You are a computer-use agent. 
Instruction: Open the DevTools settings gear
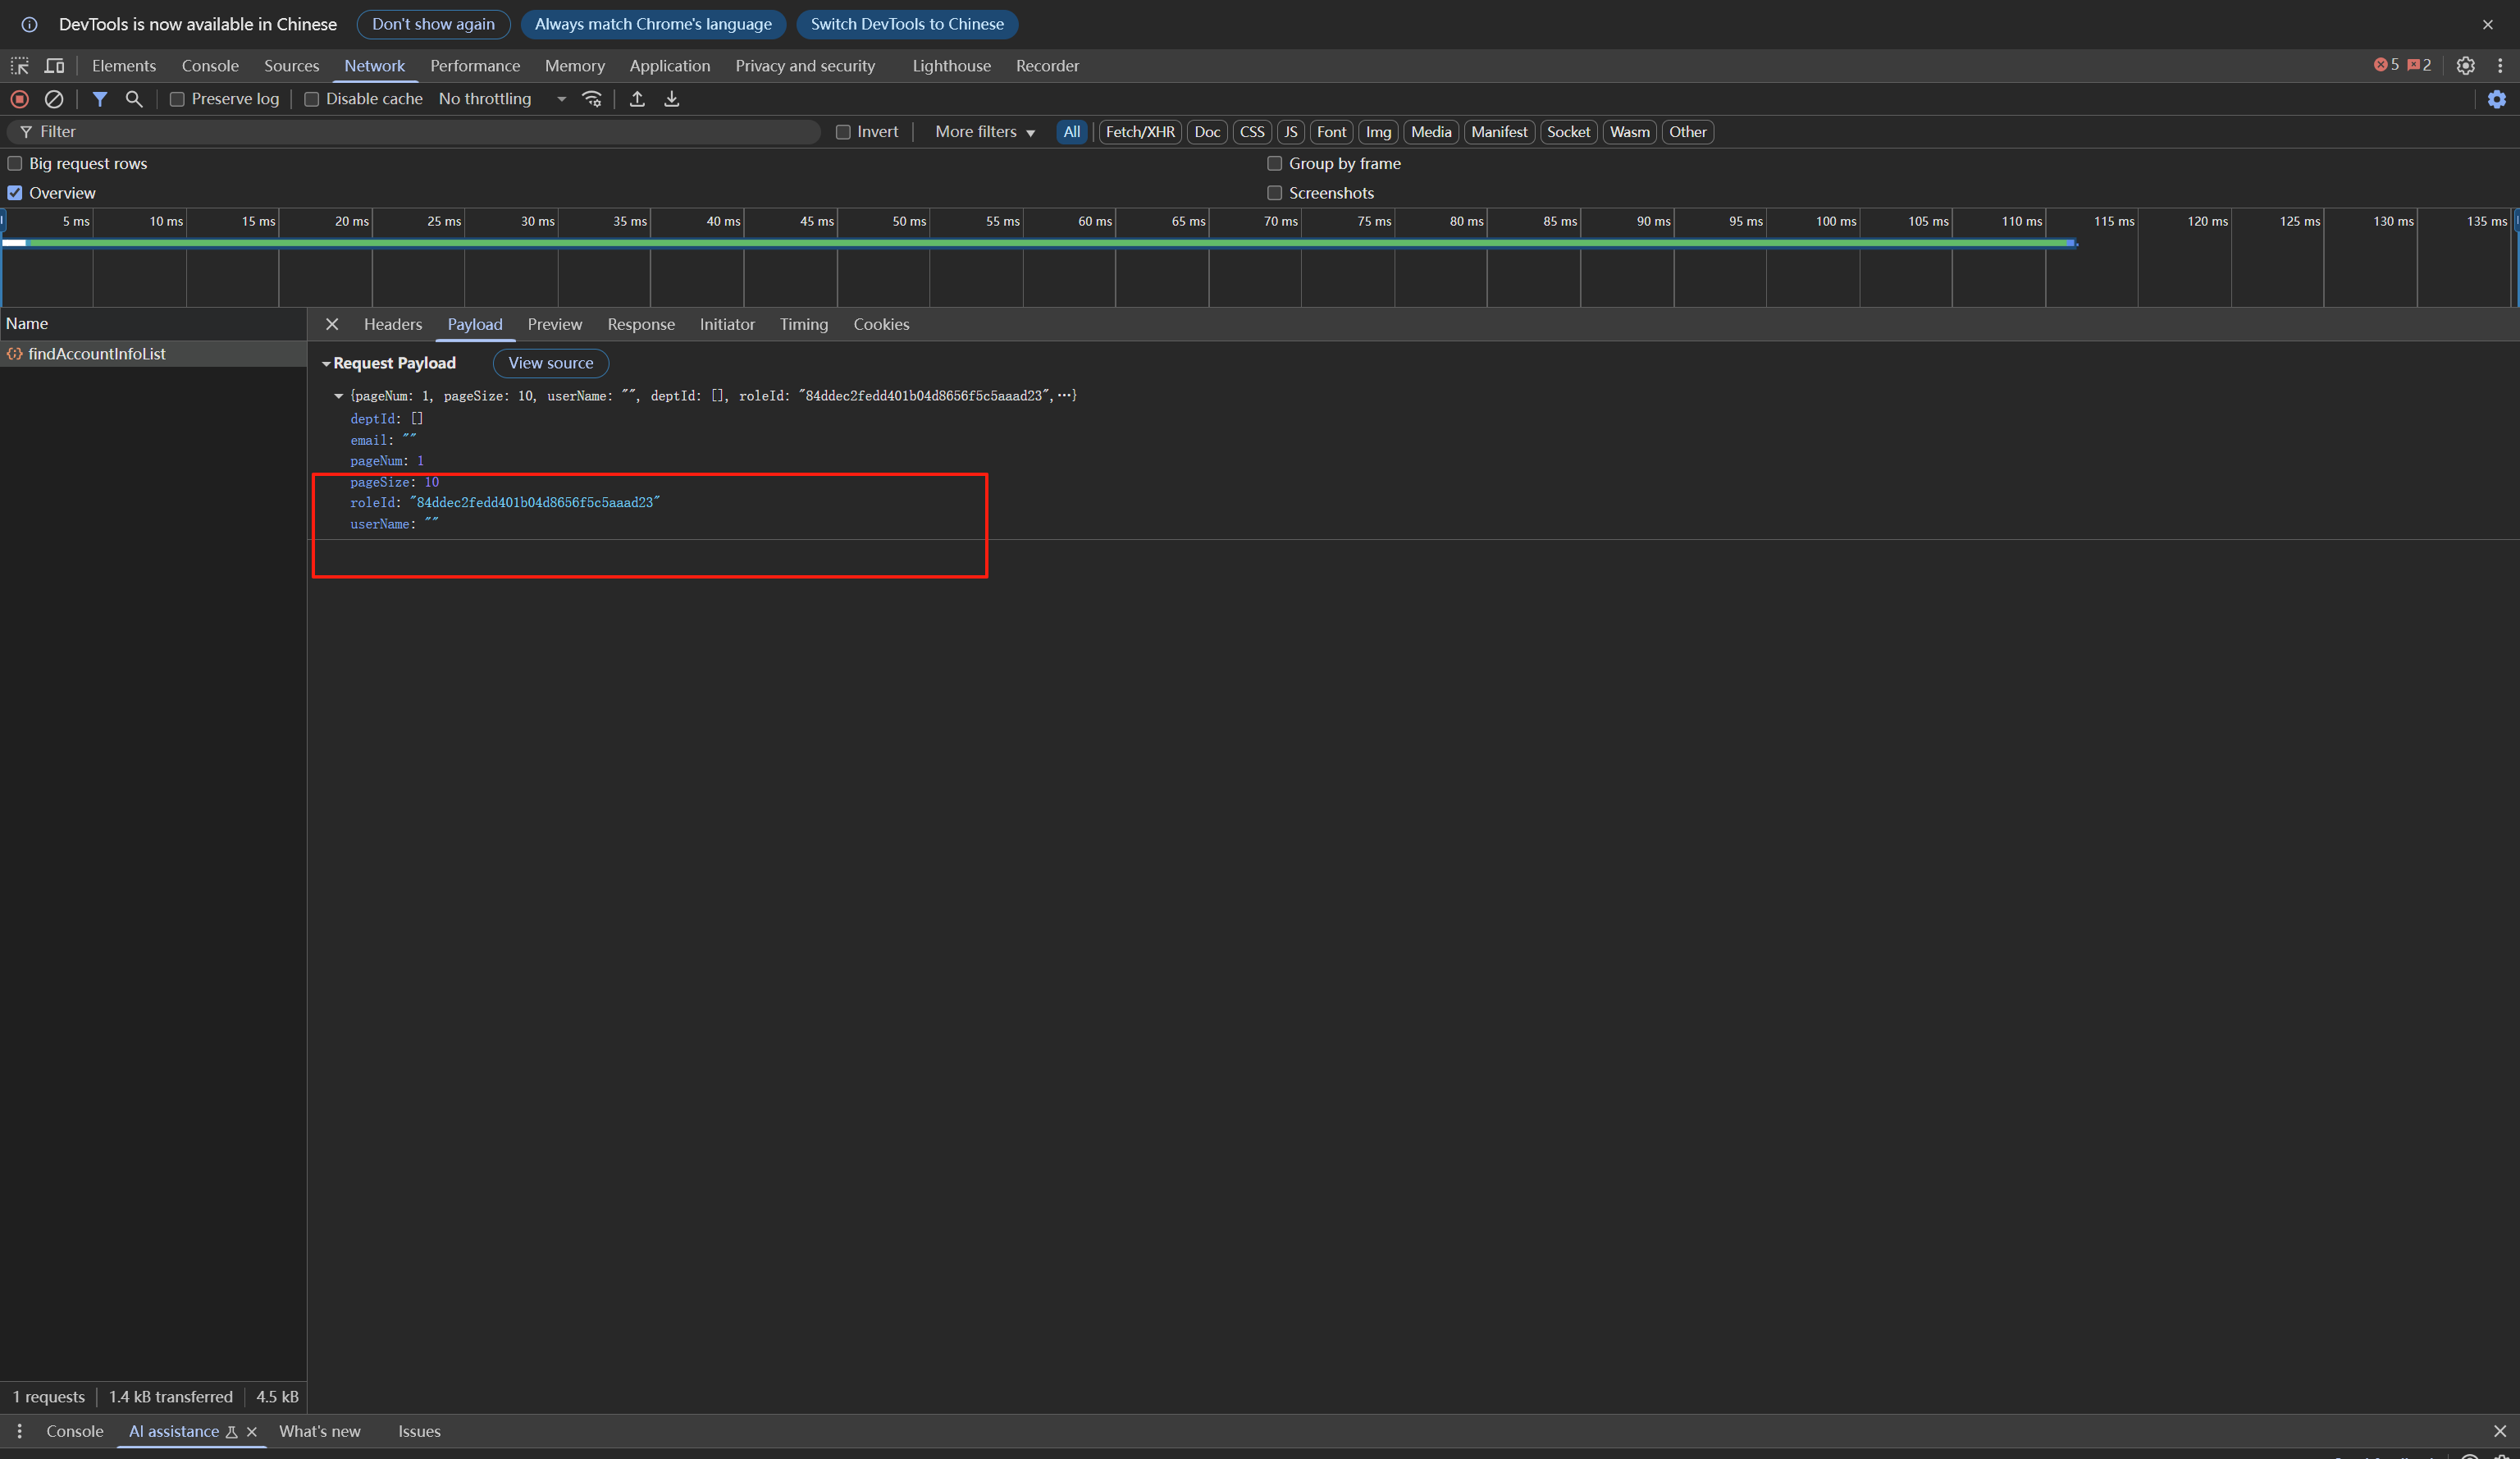[2465, 66]
